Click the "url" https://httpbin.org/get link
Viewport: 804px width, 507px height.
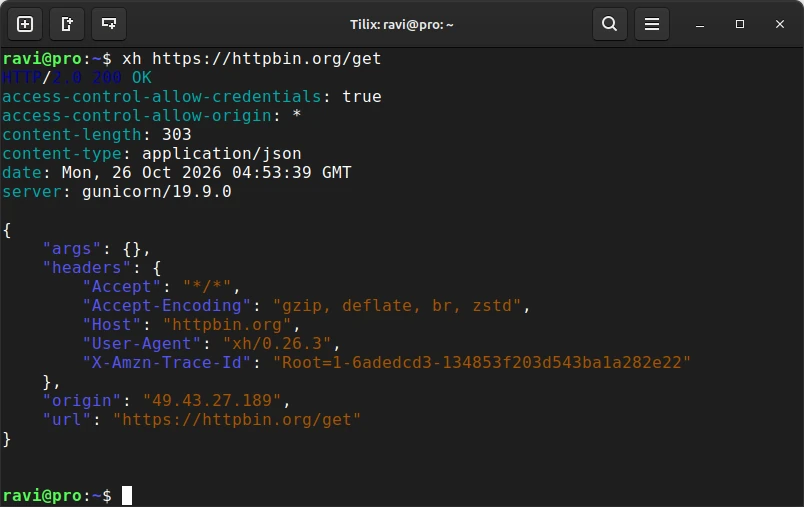(x=237, y=419)
